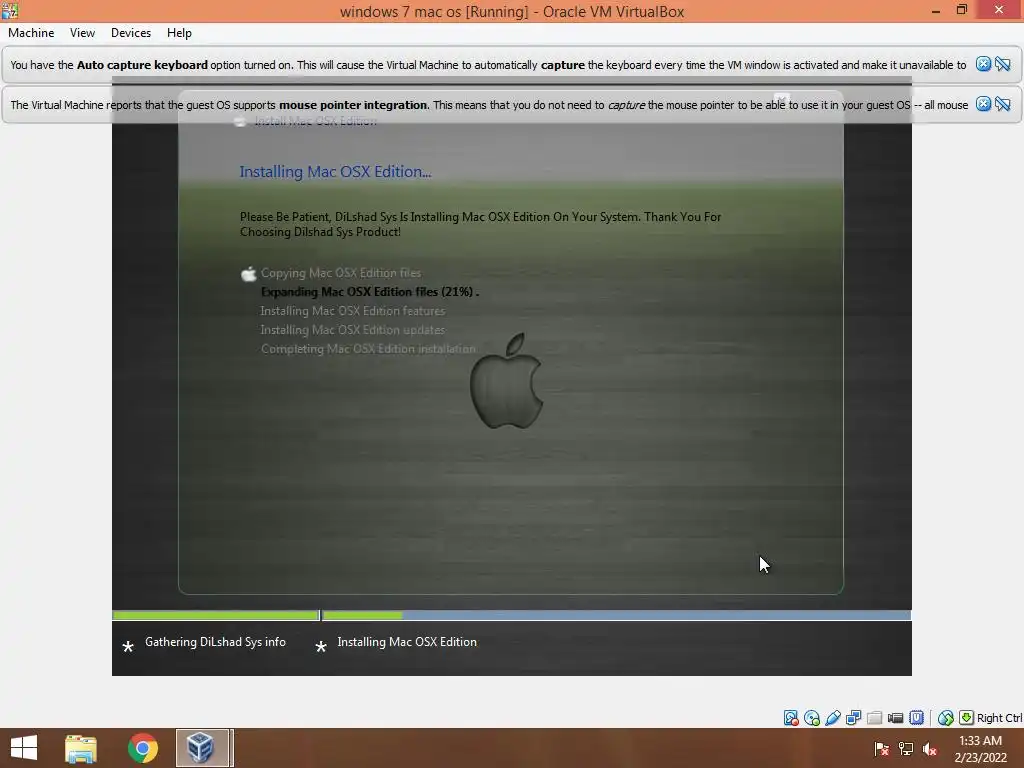Open the Devices menu

[x=131, y=33]
